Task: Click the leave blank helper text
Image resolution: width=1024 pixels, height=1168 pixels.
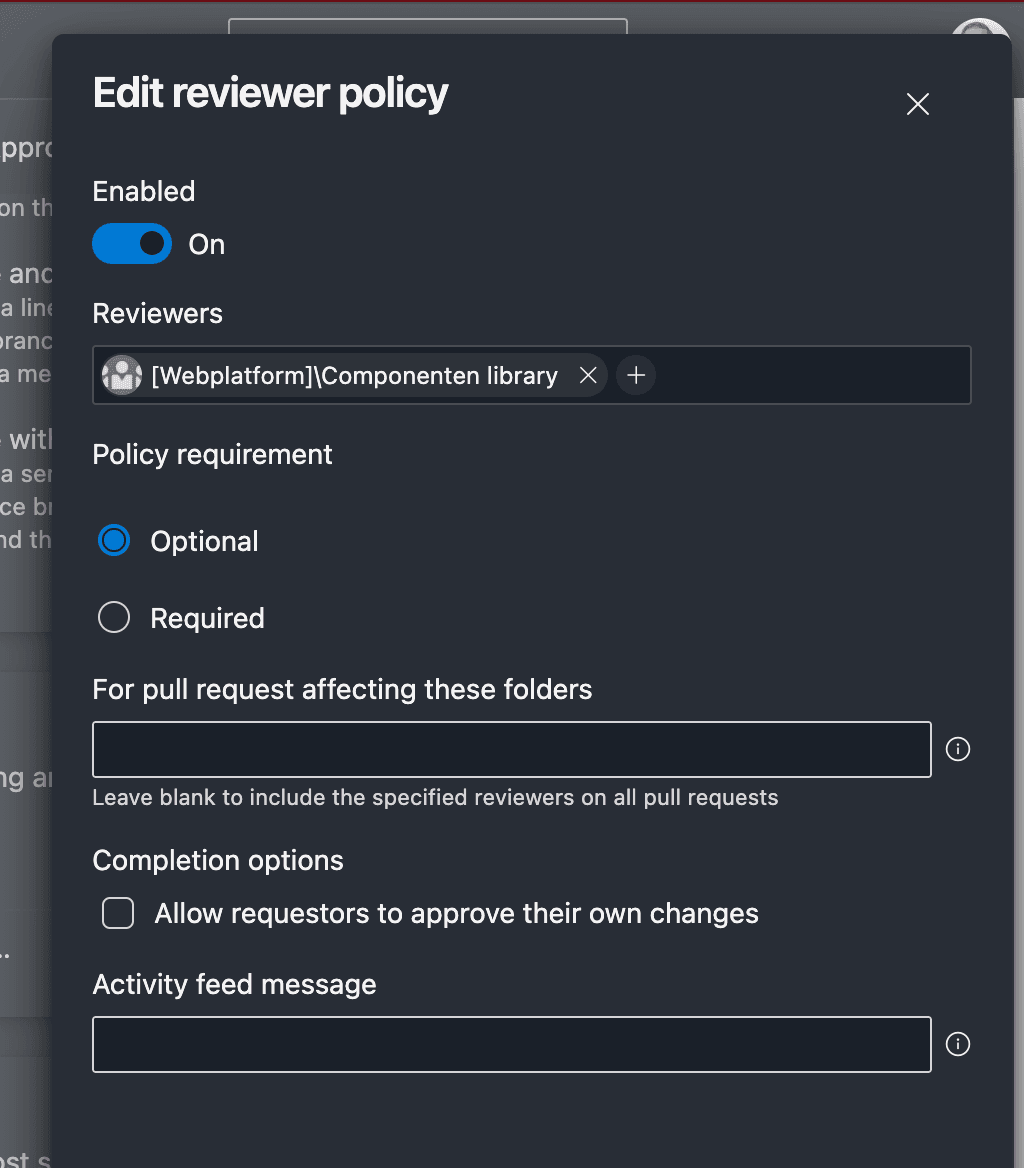Action: pyautogui.click(x=435, y=797)
